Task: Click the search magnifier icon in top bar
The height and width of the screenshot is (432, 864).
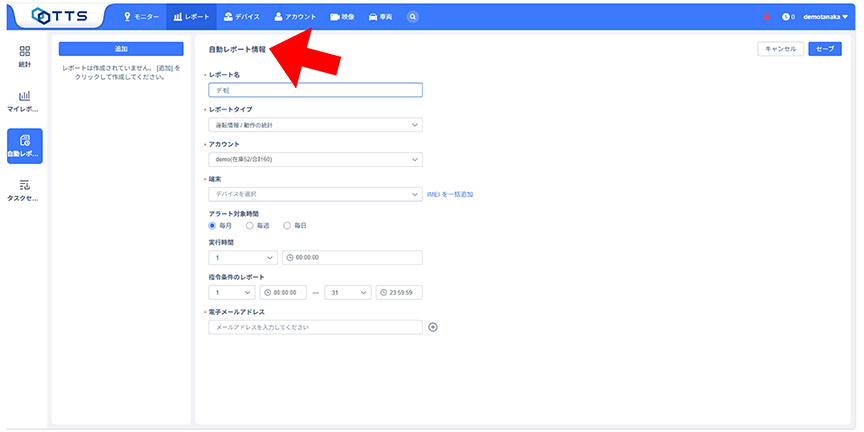Action: pos(414,16)
